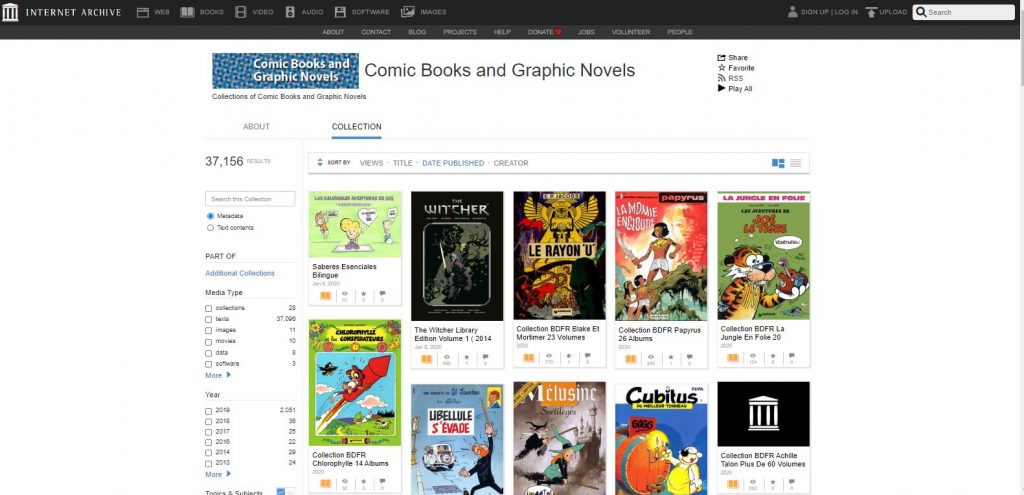This screenshot has height=495, width=1024.
Task: Click the RSS feed icon
Action: pos(722,78)
